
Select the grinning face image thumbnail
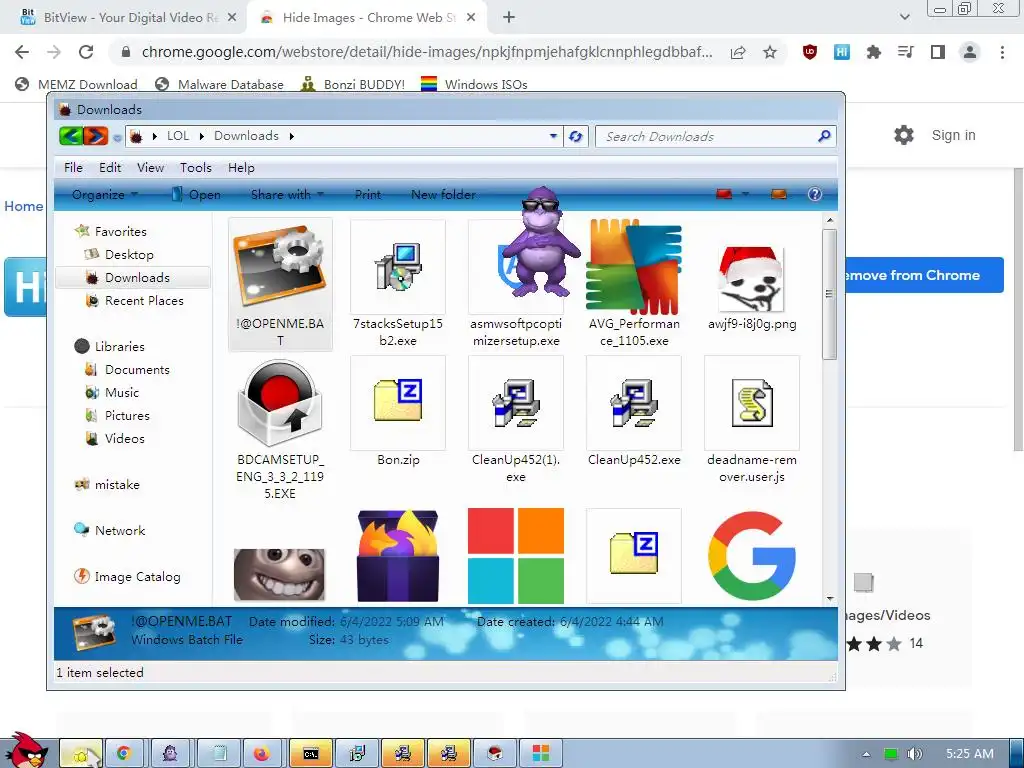pyautogui.click(x=280, y=574)
